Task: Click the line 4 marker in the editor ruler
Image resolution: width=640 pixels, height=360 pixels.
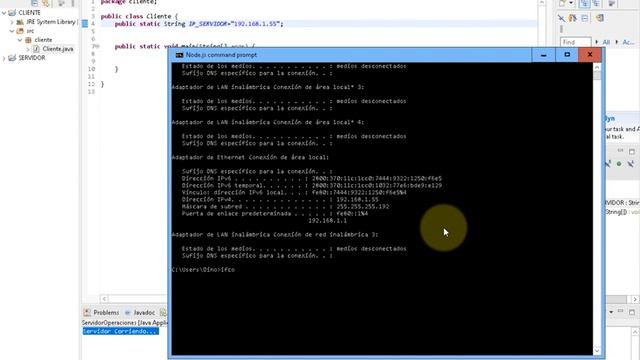Action: pos(85,24)
